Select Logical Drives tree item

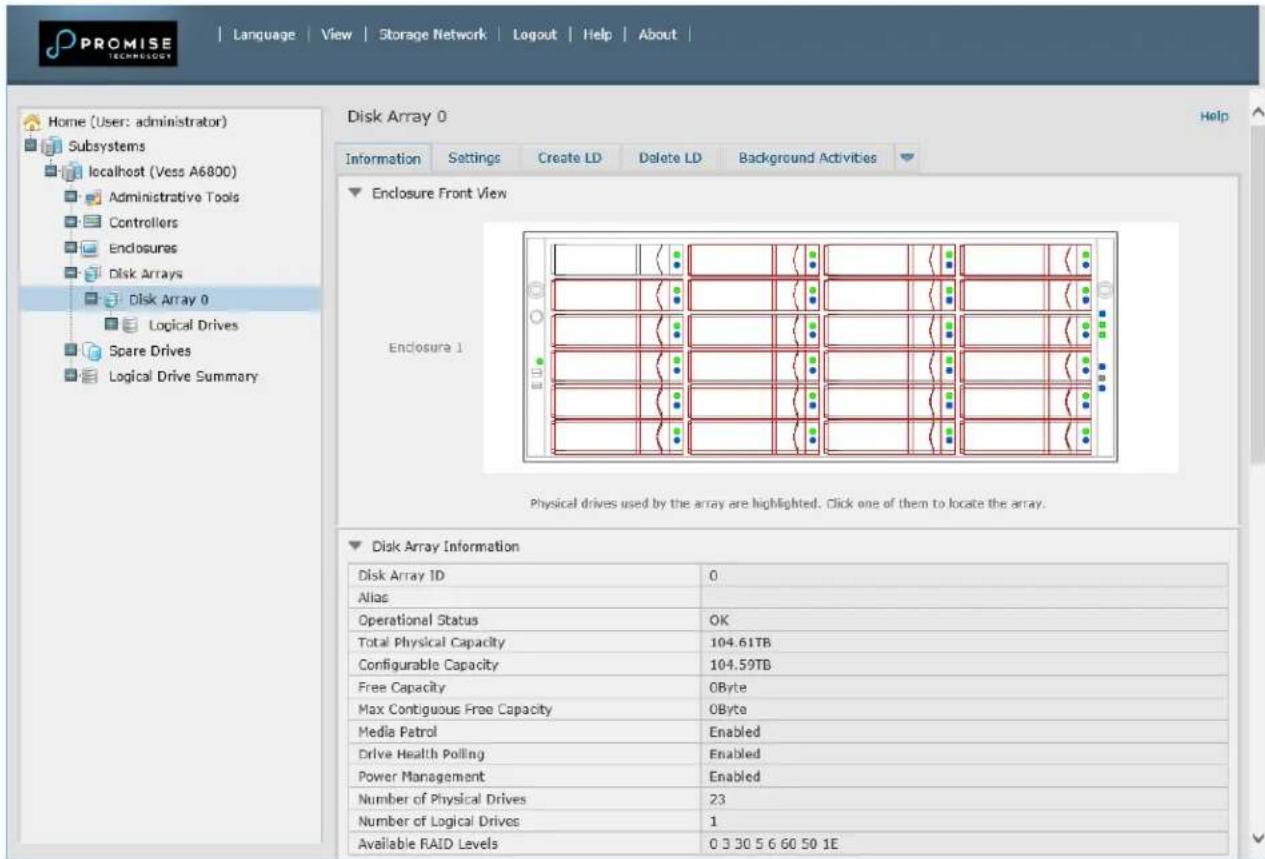point(193,325)
